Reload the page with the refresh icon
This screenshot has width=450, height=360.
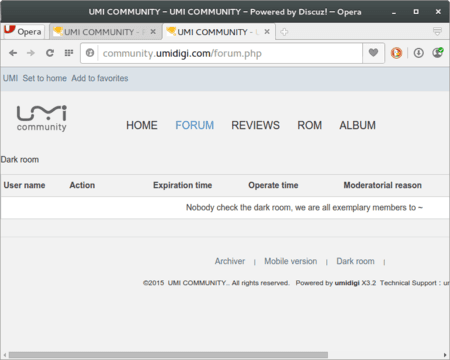point(50,53)
